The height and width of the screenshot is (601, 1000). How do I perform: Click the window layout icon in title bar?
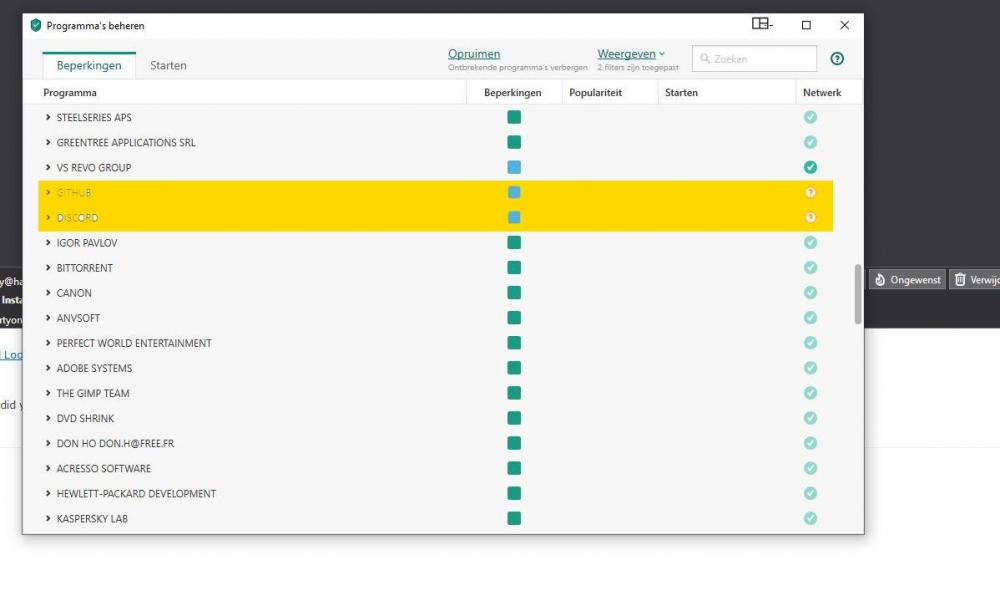[x=761, y=25]
